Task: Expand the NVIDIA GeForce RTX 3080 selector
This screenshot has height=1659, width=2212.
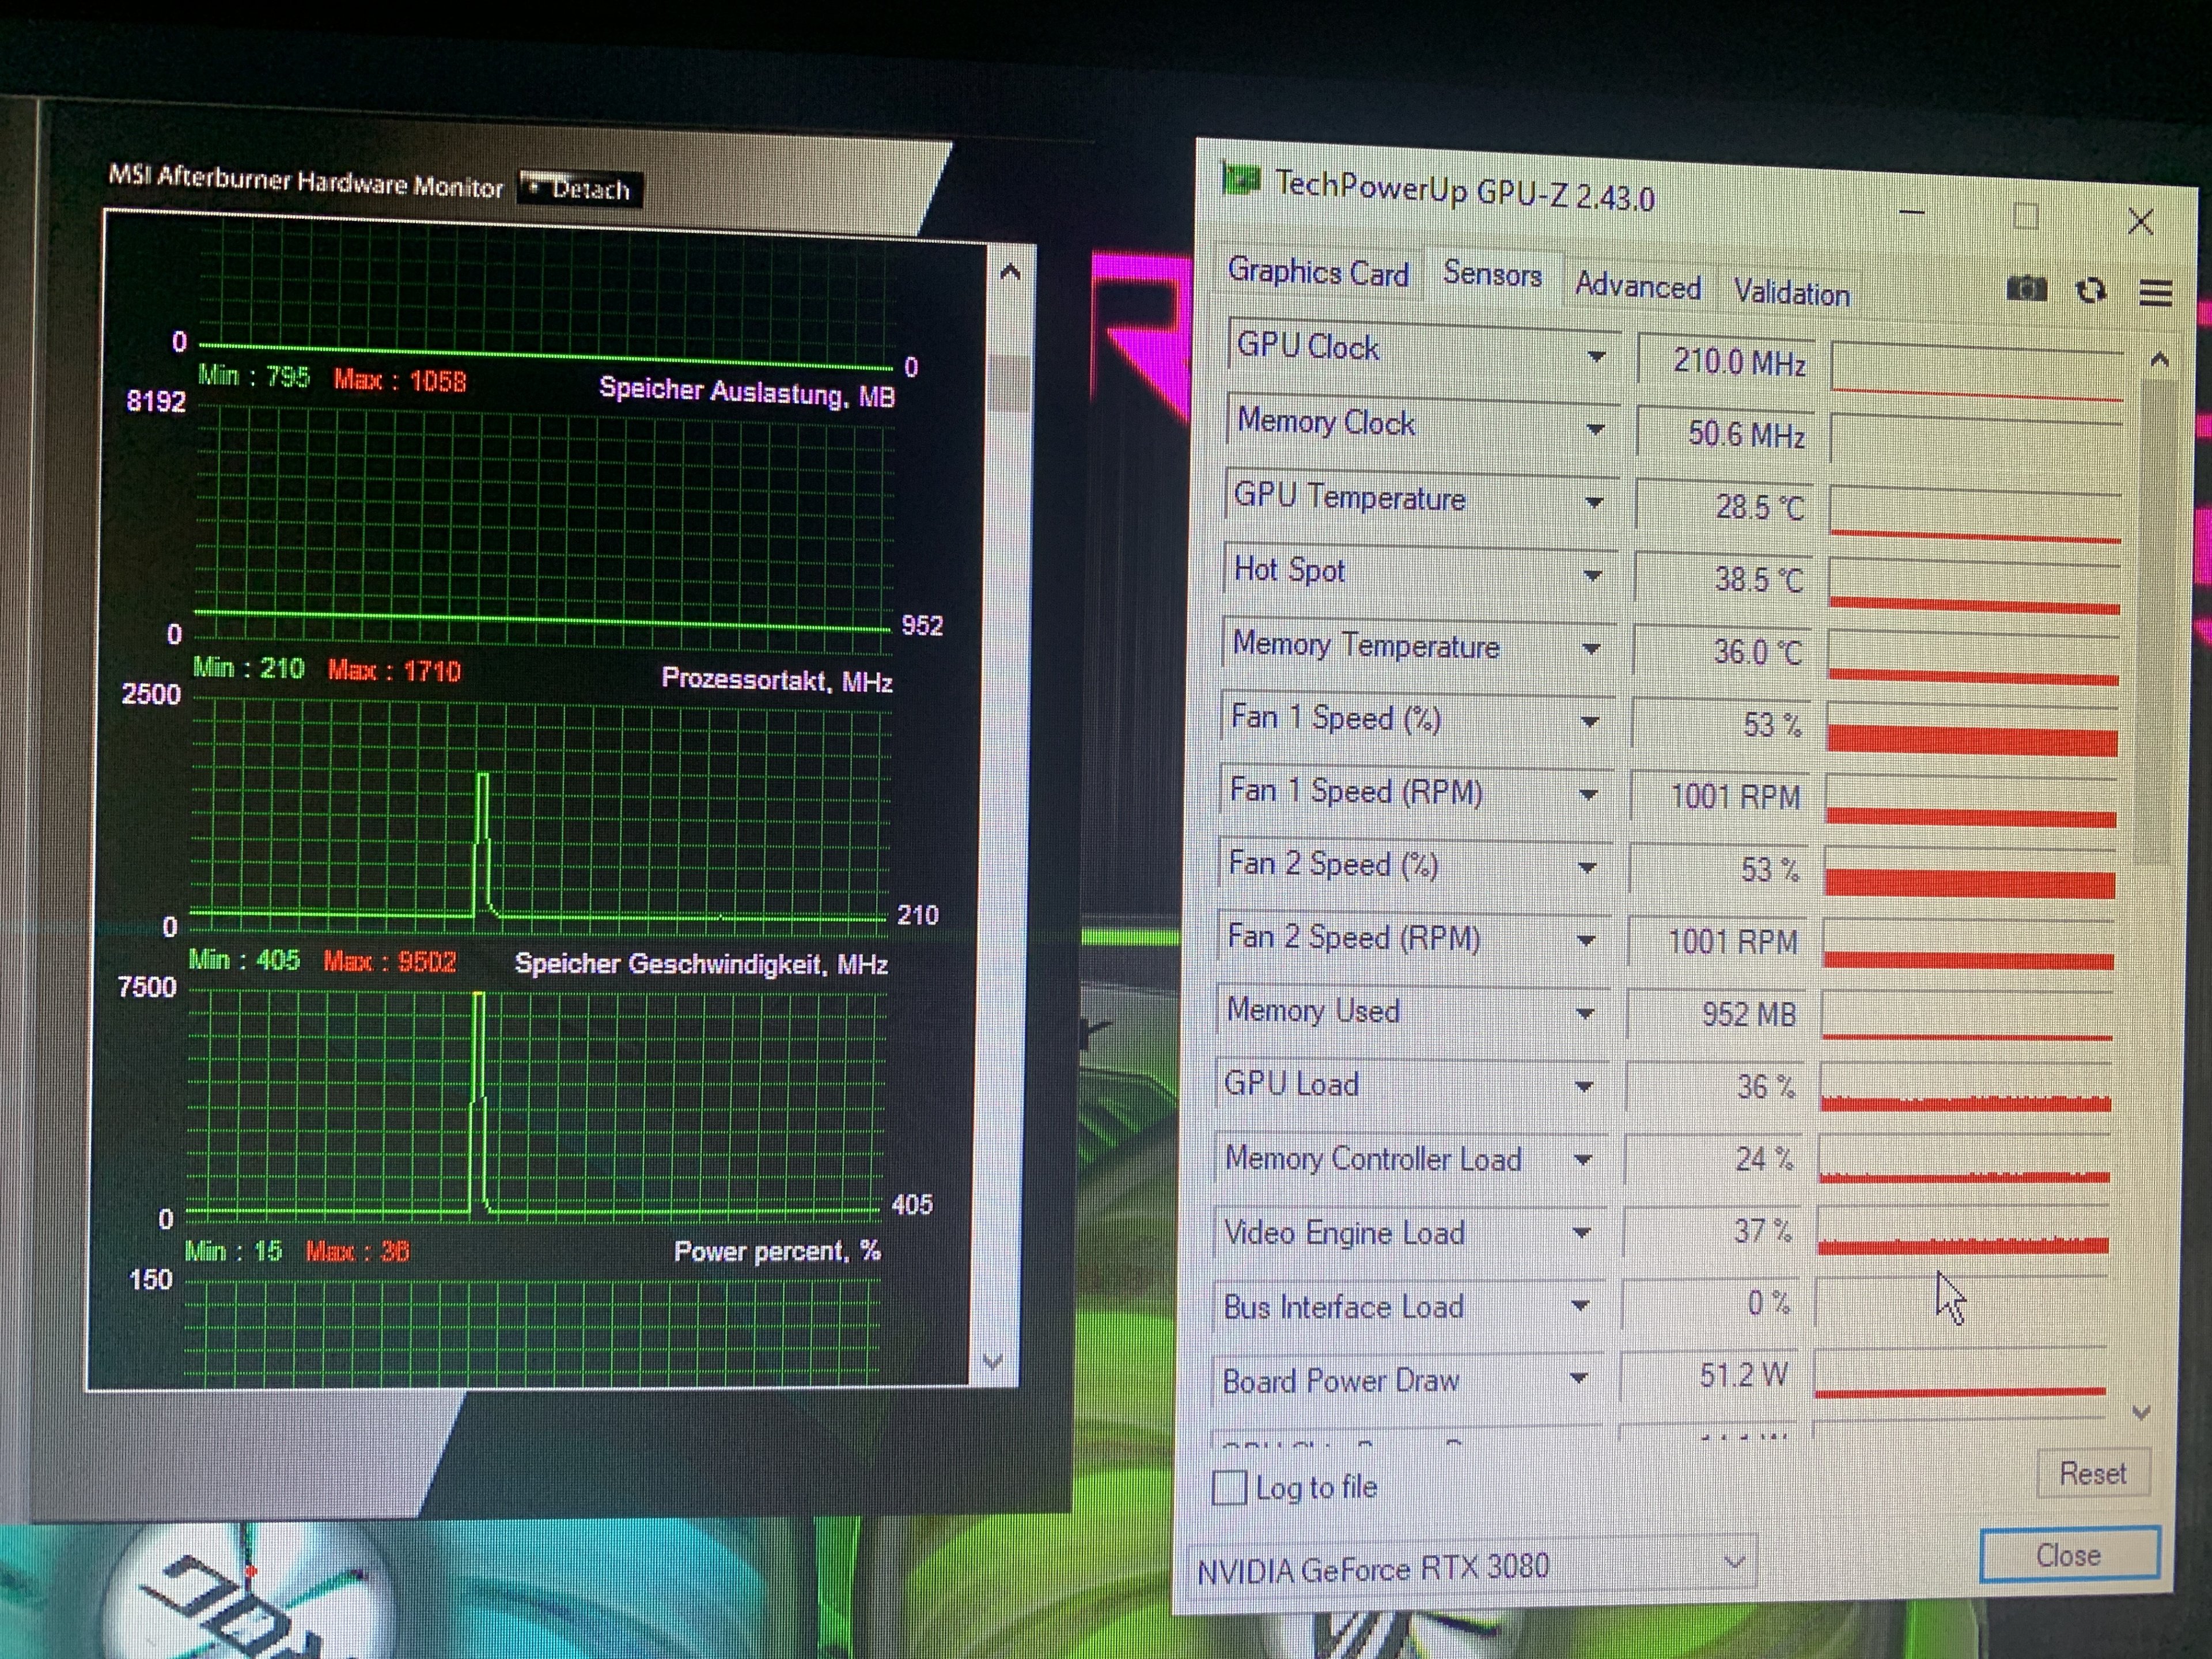Action: (x=1735, y=1562)
